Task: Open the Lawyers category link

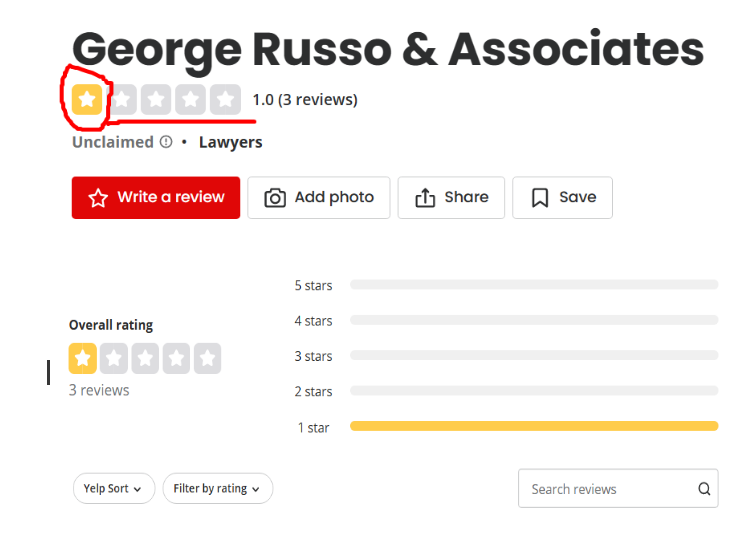Action: [230, 142]
